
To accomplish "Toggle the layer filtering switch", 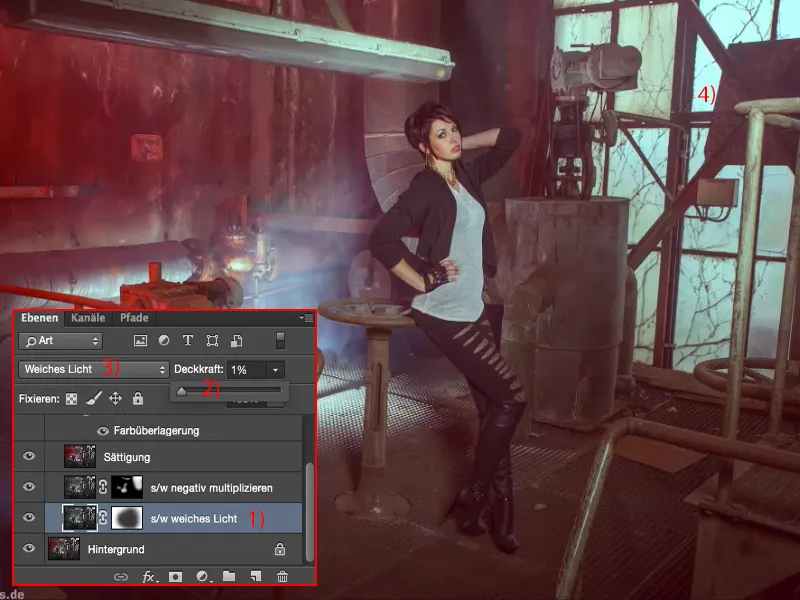I will [280, 341].
